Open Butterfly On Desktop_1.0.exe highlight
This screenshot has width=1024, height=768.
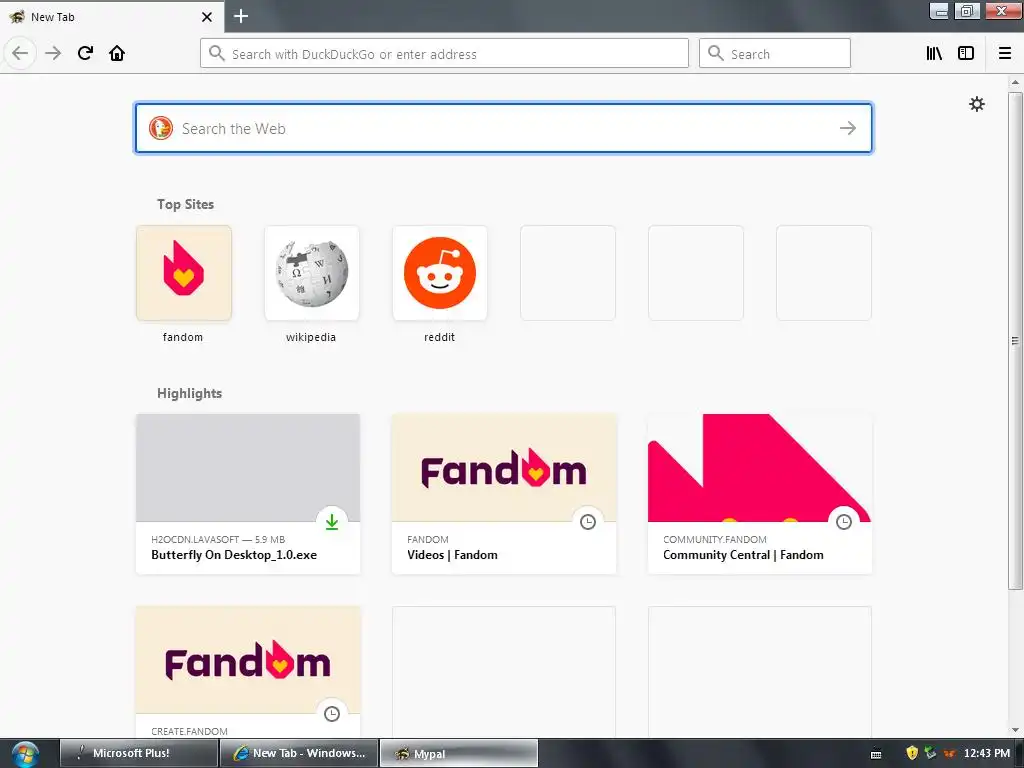(248, 494)
